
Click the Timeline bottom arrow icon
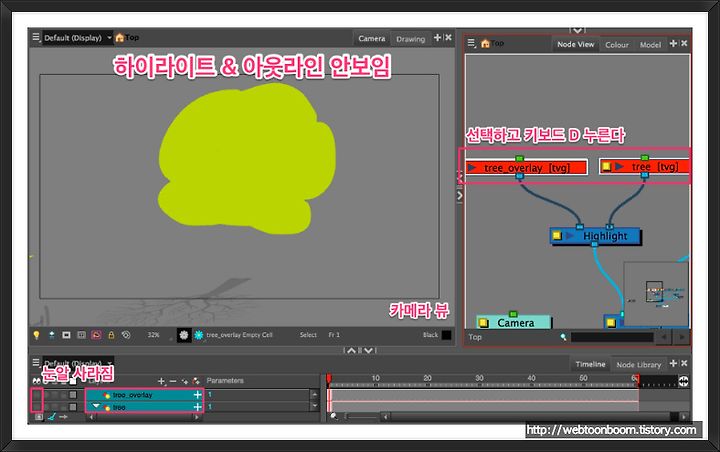(x=63, y=417)
